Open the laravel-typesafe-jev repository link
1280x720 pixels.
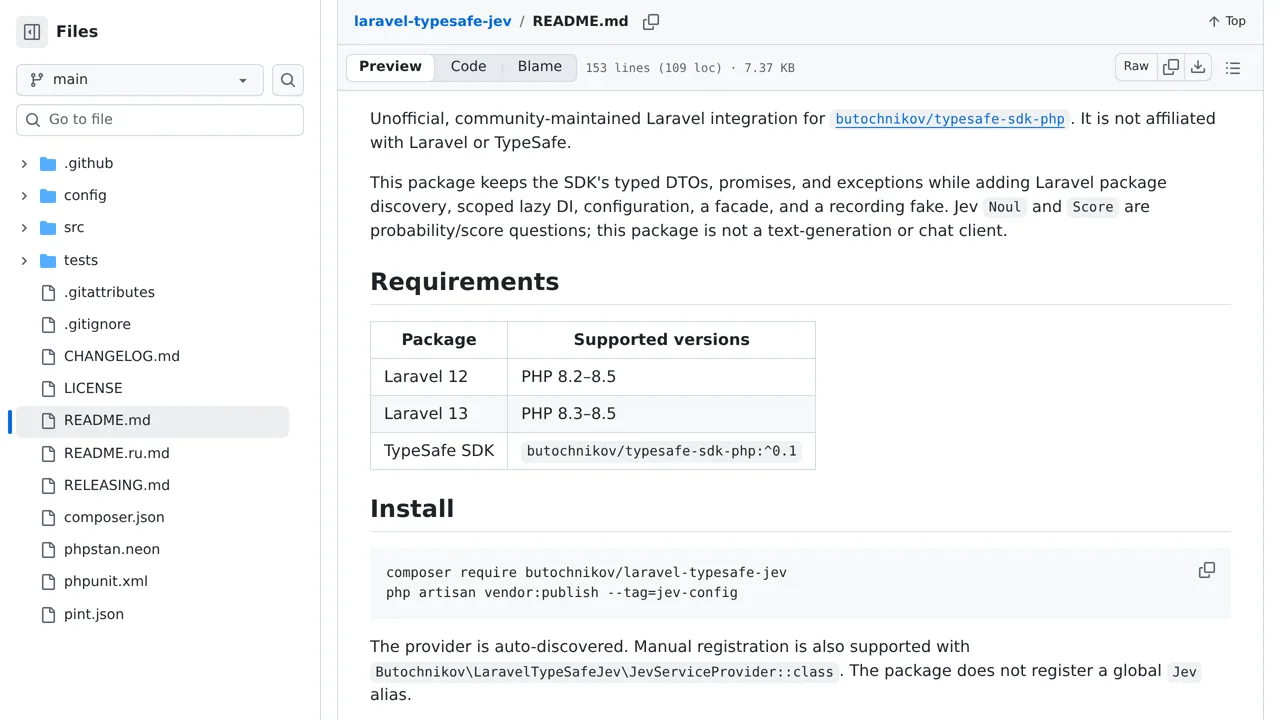[433, 21]
